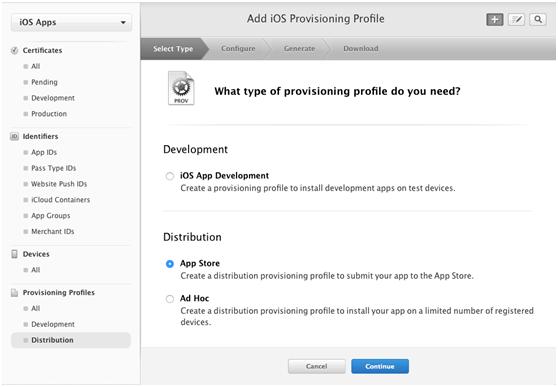558x387 pixels.
Task: Go to the Configure step
Action: [238, 48]
